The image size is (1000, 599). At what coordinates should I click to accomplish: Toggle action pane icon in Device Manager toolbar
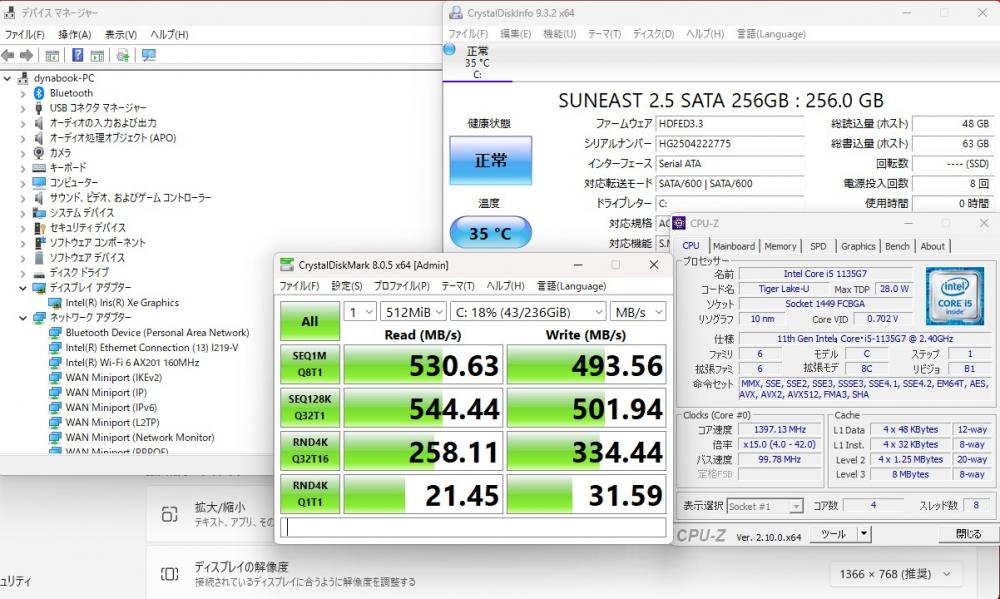click(97, 55)
